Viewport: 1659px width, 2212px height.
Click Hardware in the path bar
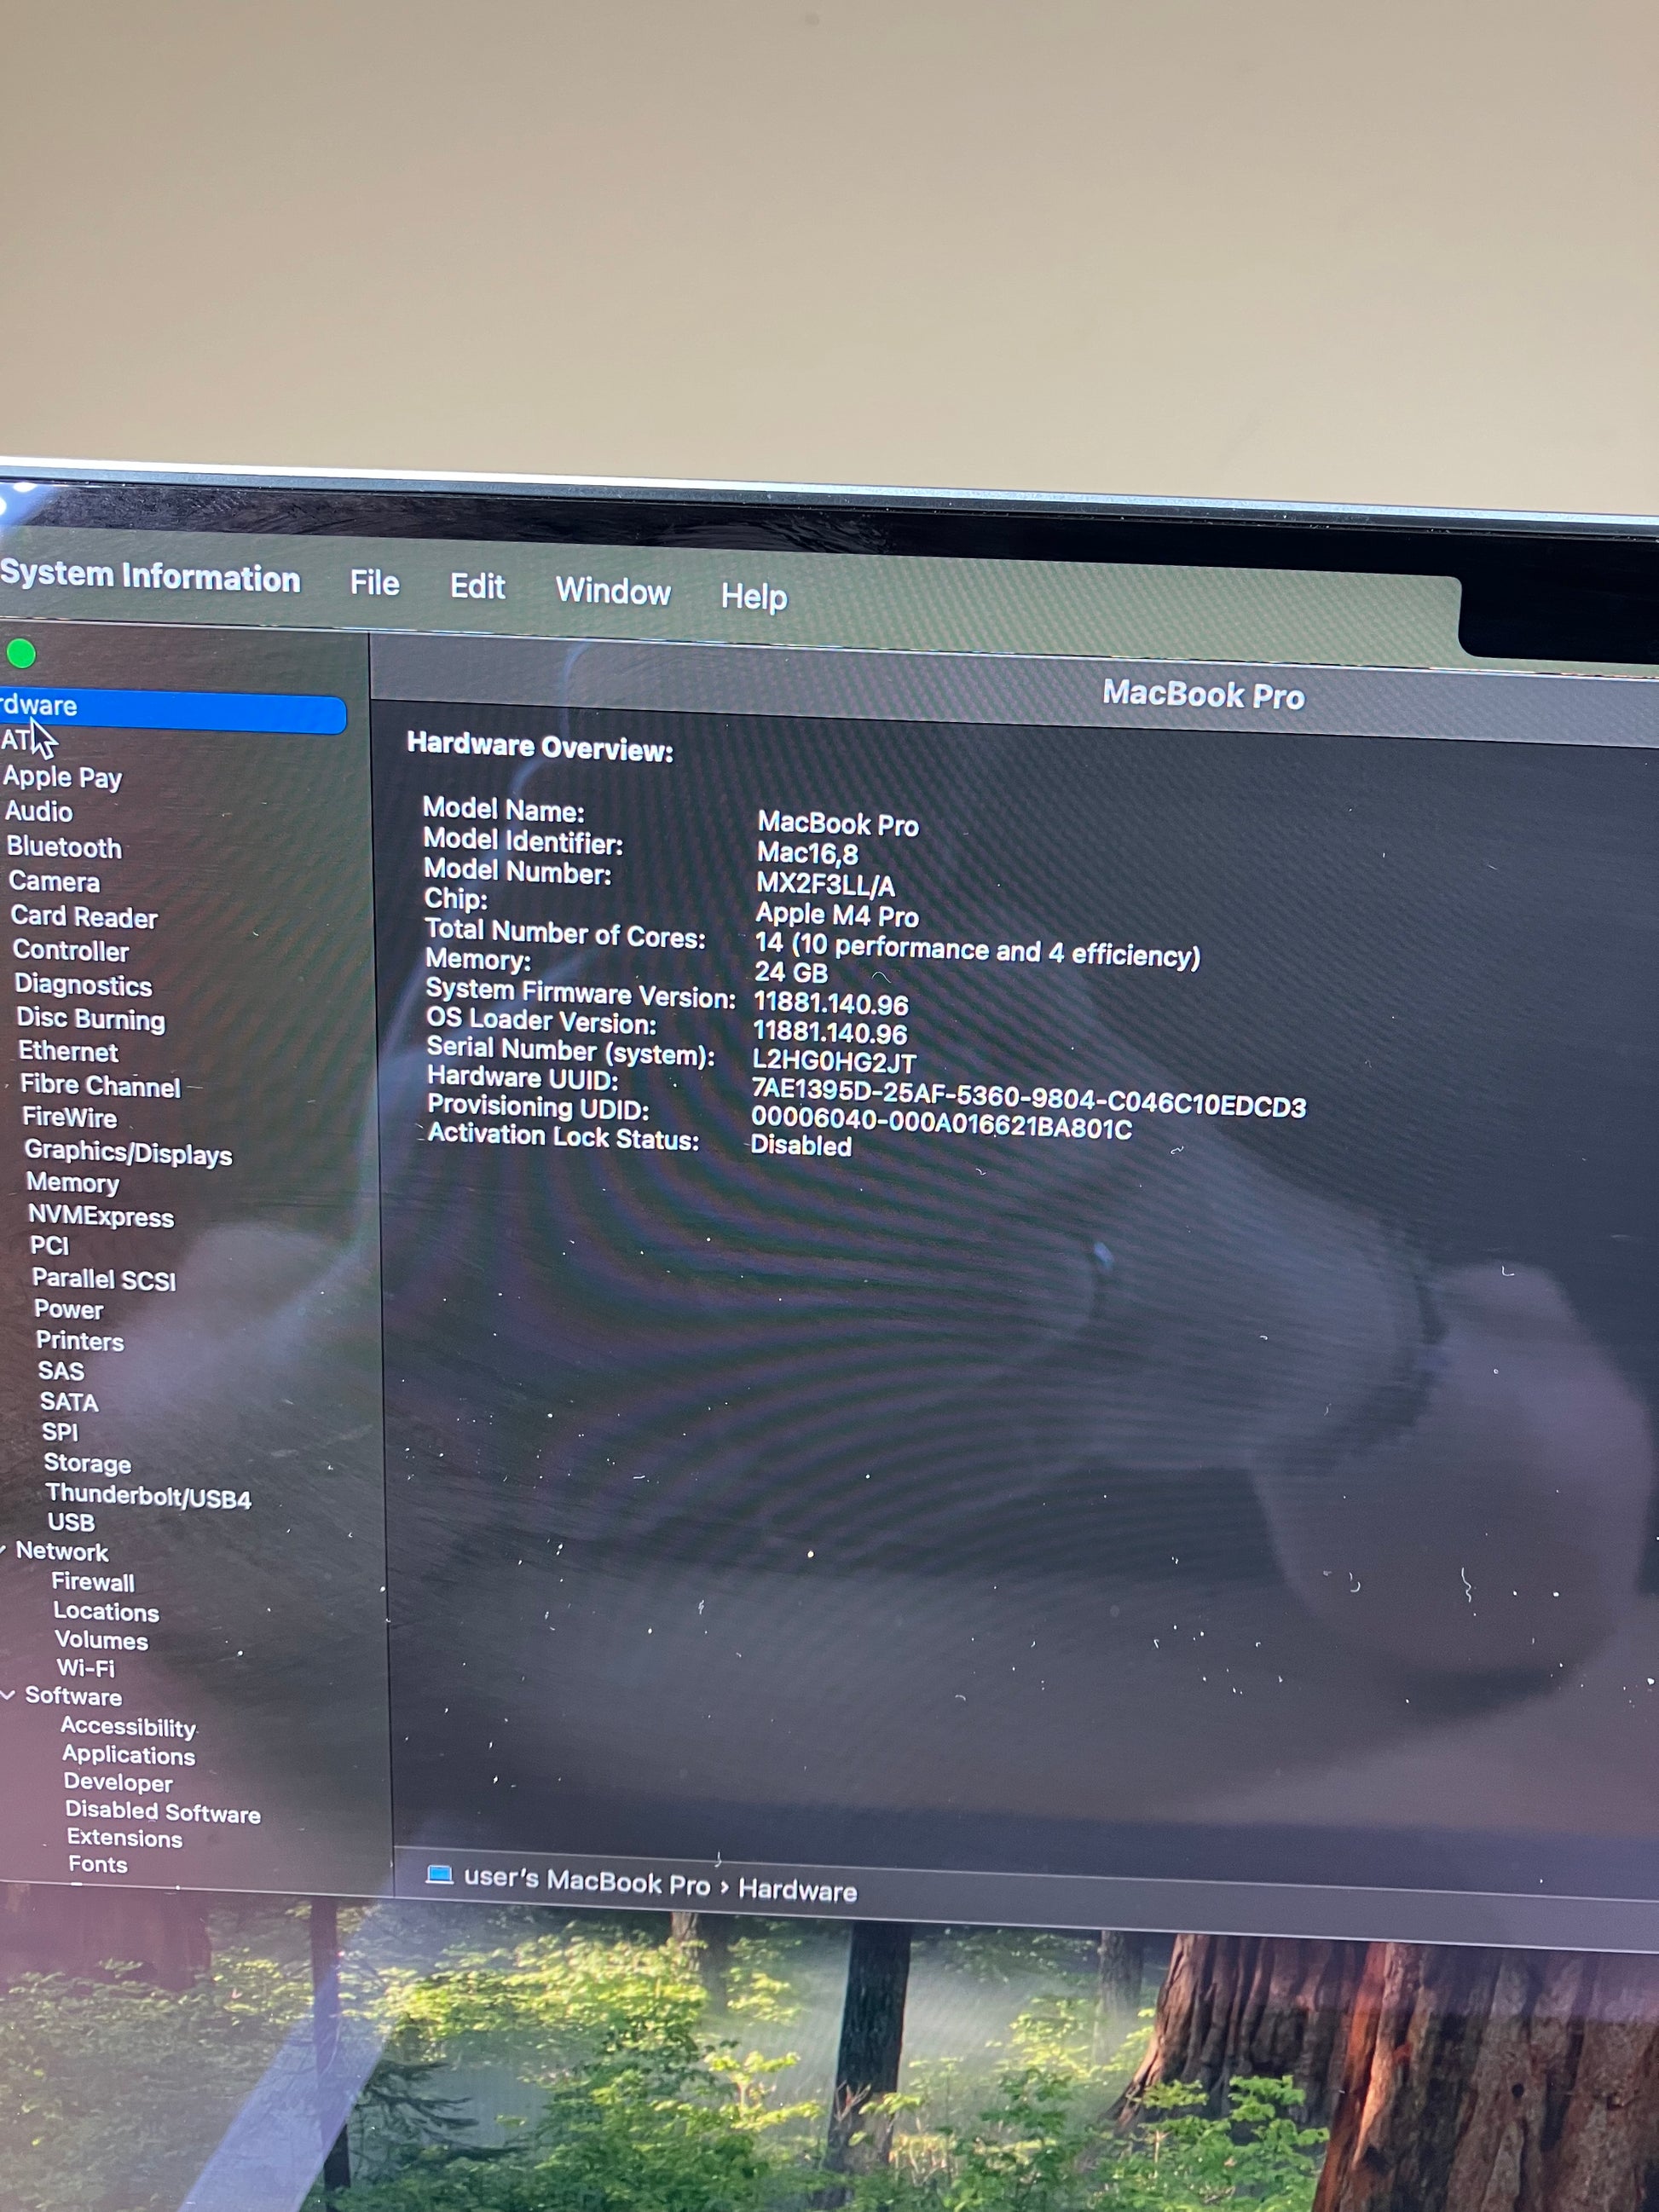(798, 1890)
